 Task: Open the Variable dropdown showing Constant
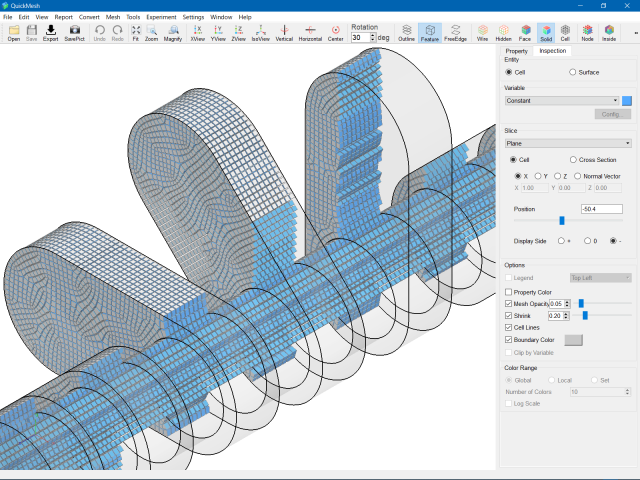click(x=561, y=100)
